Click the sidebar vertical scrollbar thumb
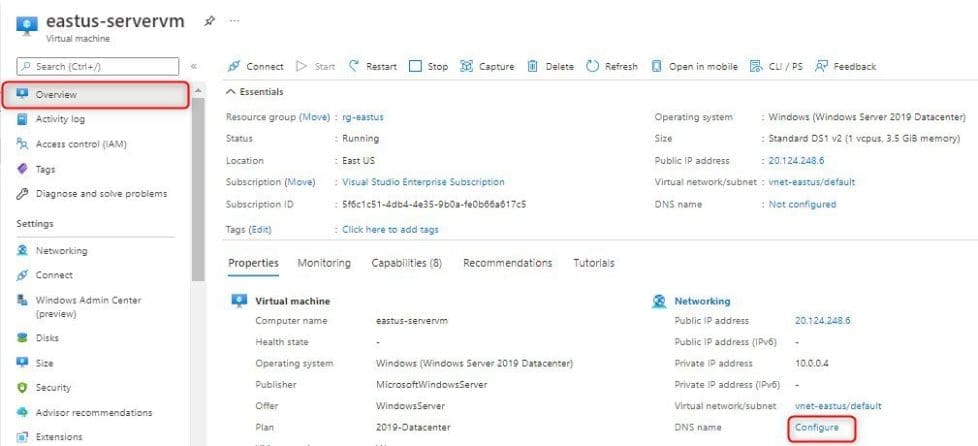Screen dimensions: 978x446 (198, 190)
